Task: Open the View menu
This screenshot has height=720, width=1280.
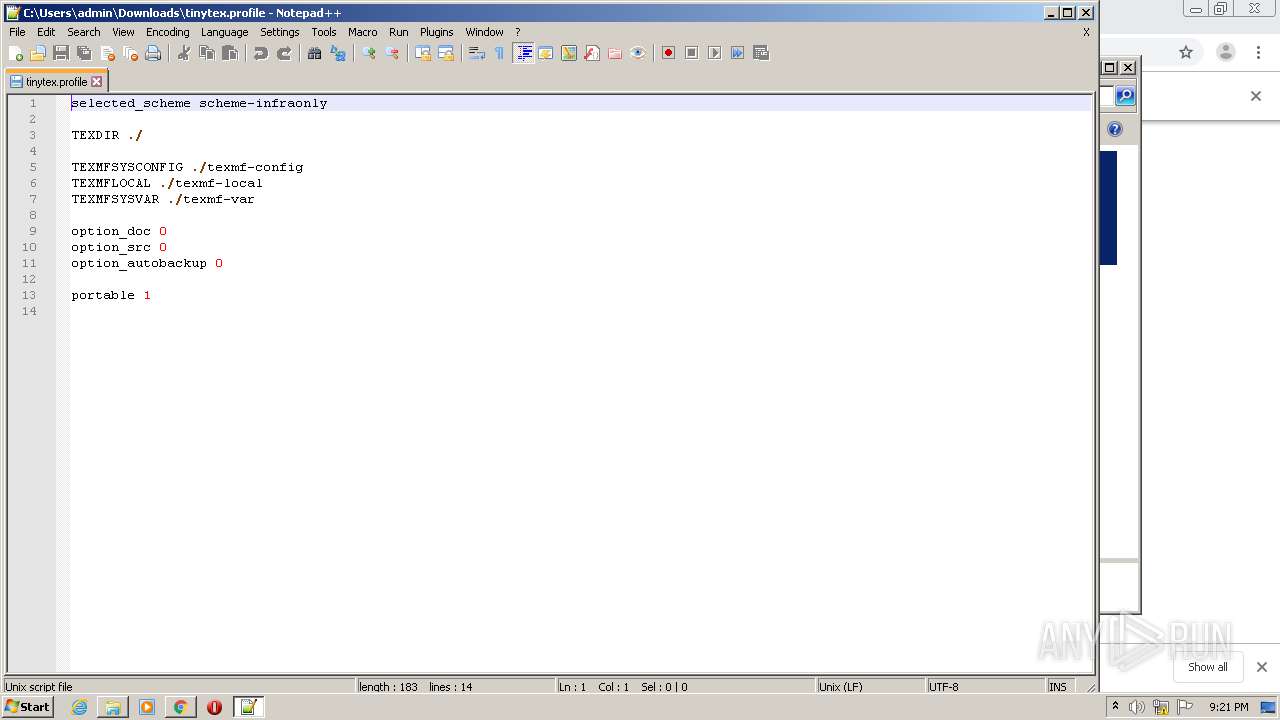Action: (123, 32)
